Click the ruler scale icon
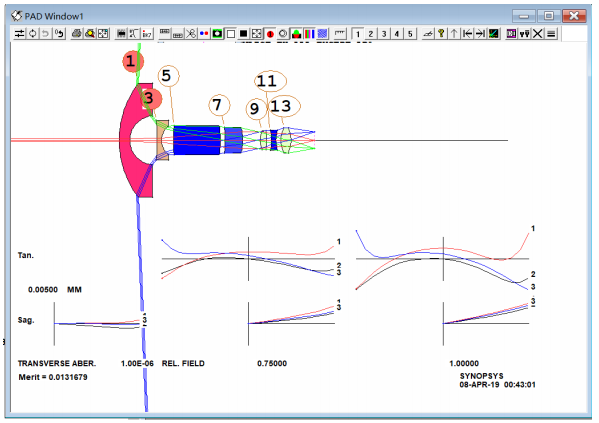 click(x=340, y=34)
